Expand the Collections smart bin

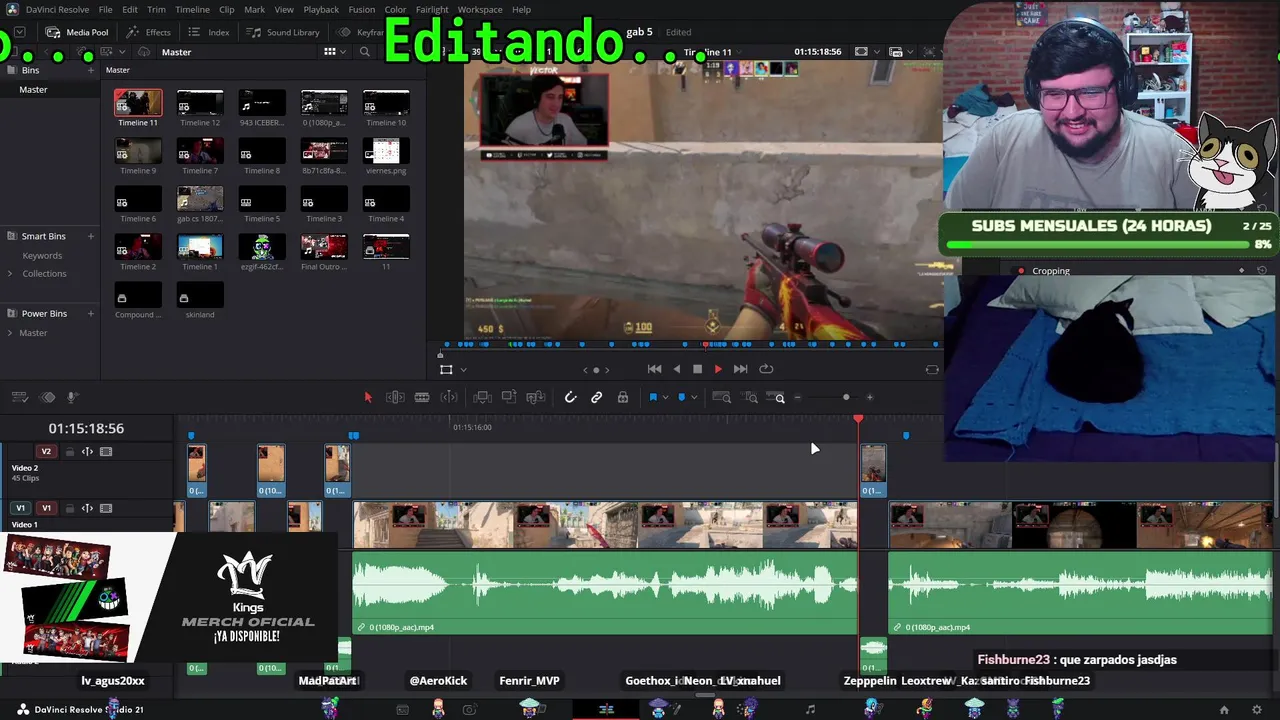[10, 273]
